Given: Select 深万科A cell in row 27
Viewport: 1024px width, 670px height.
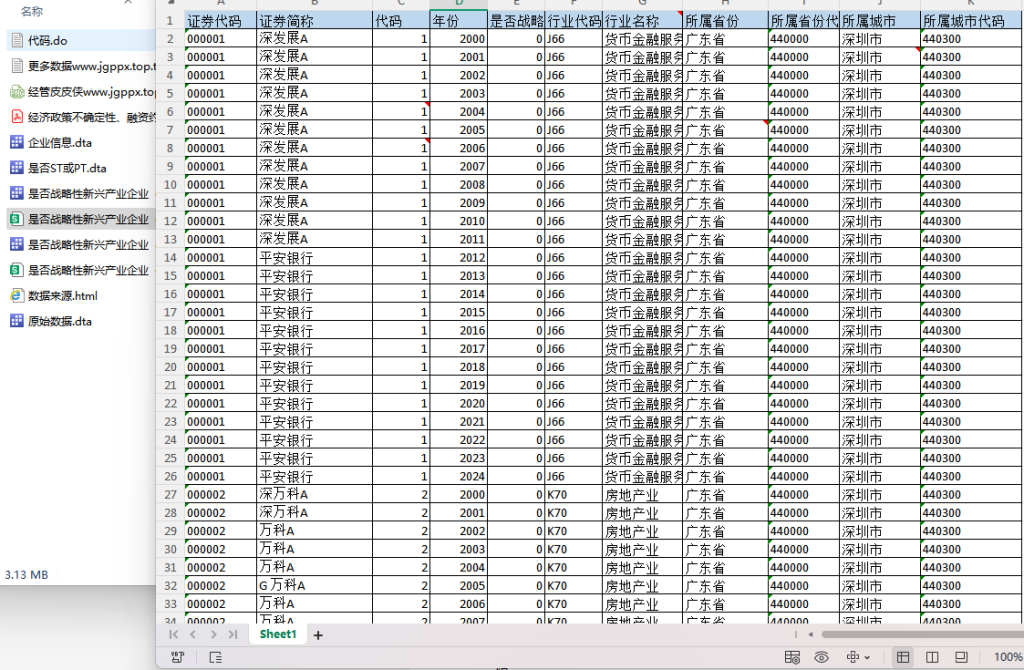Looking at the screenshot, I should tap(315, 494).
